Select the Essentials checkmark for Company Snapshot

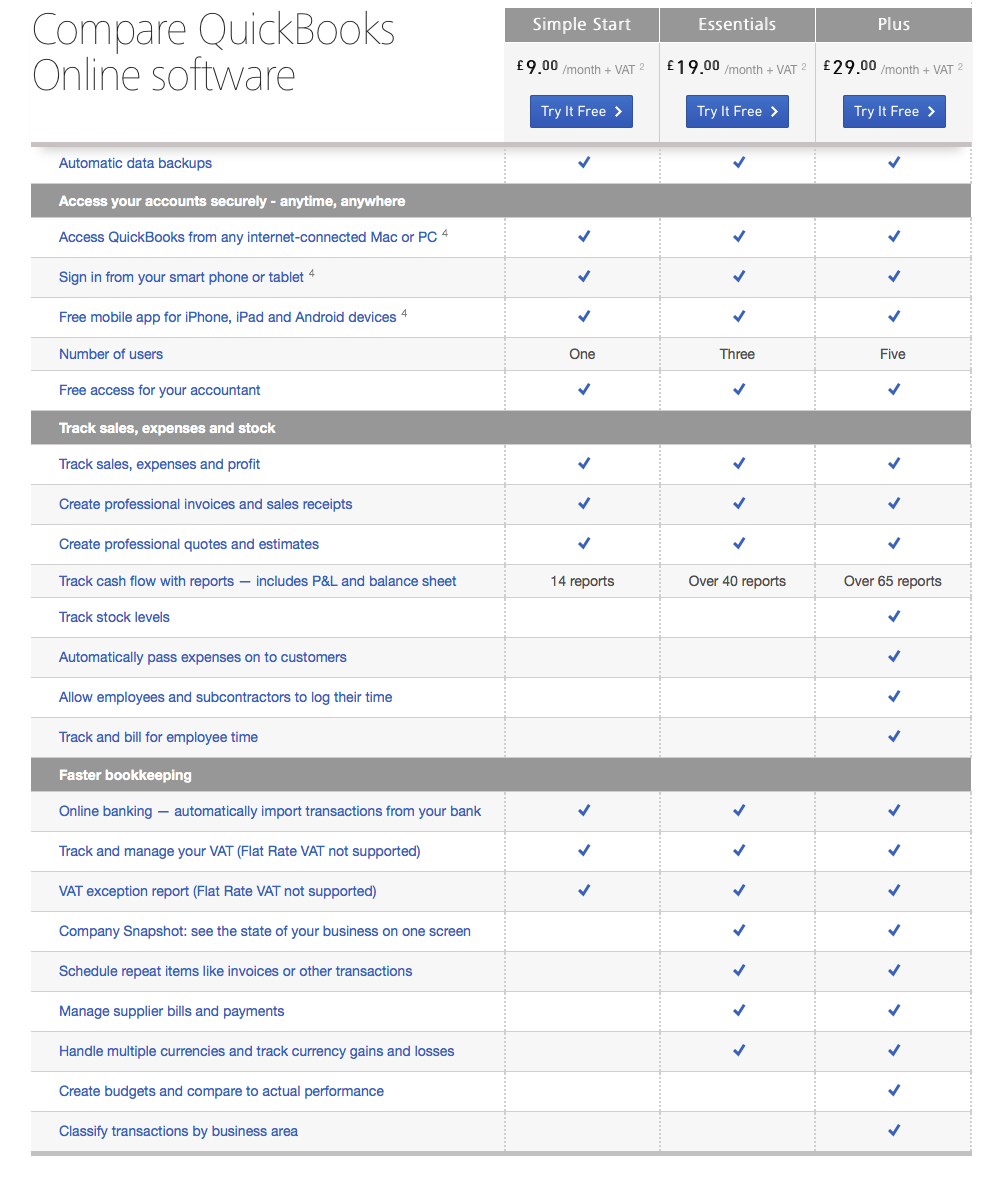click(738, 931)
